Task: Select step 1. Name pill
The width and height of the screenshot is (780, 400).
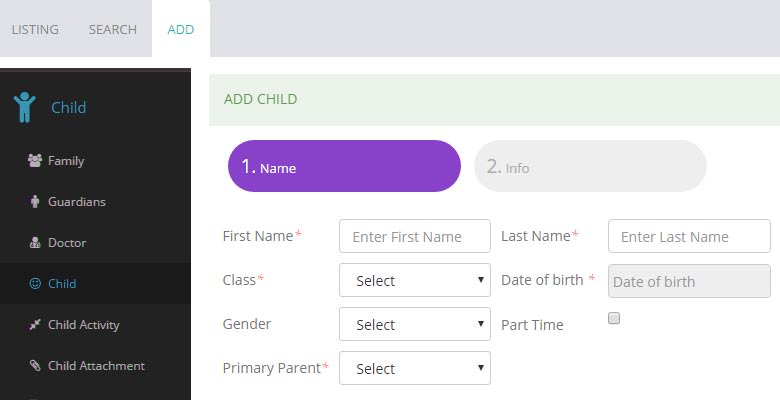Action: pos(344,166)
